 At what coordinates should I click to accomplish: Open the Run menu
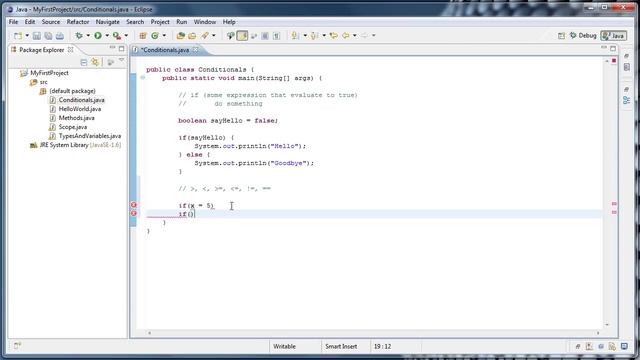(x=182, y=22)
